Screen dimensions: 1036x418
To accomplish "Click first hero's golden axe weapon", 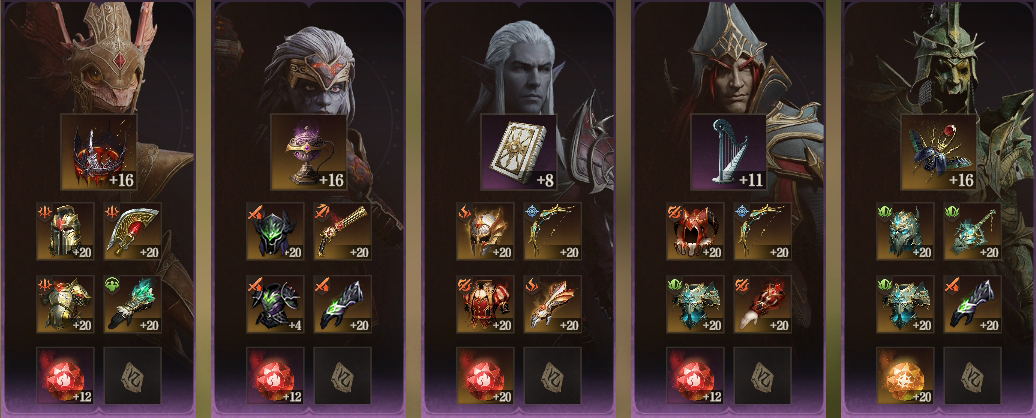I will pyautogui.click(x=133, y=231).
